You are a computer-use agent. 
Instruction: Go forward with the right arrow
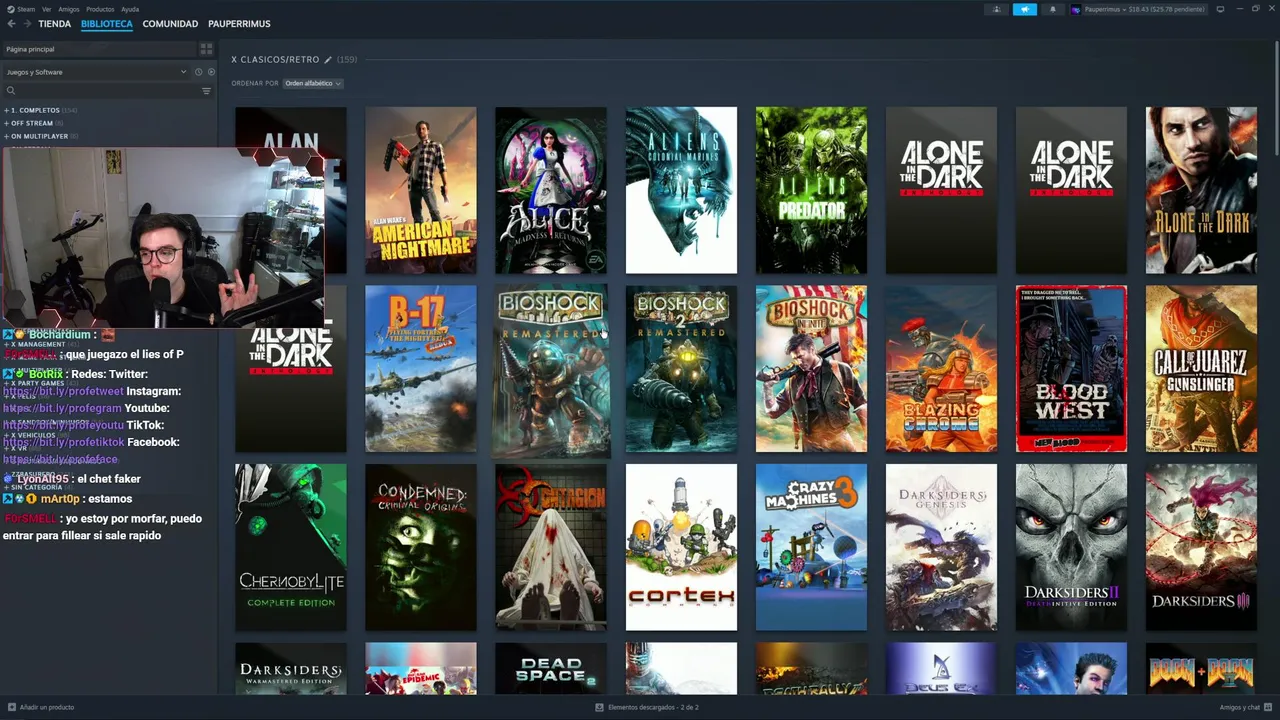coord(26,23)
